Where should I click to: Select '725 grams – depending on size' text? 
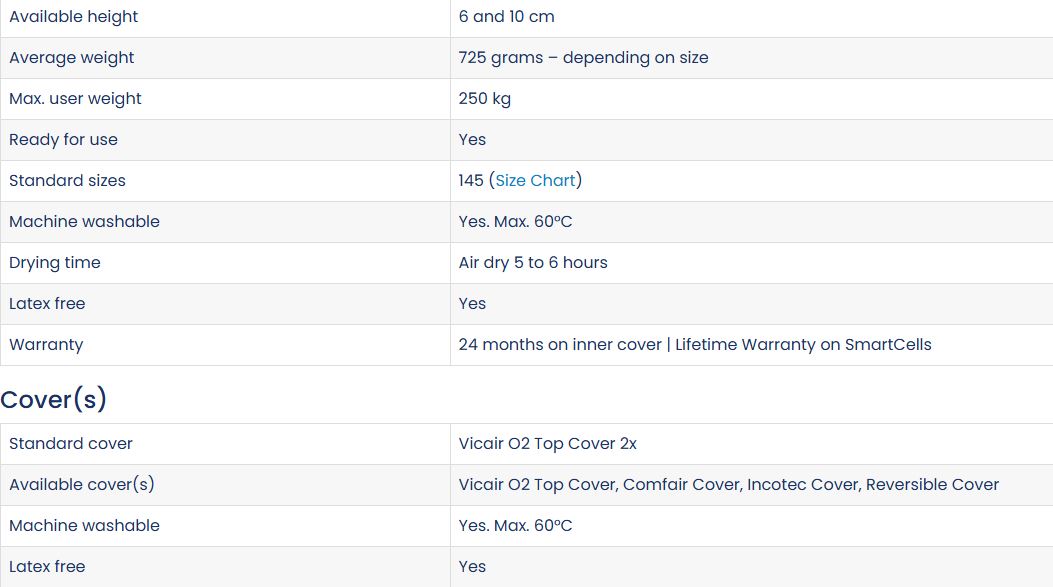click(583, 58)
